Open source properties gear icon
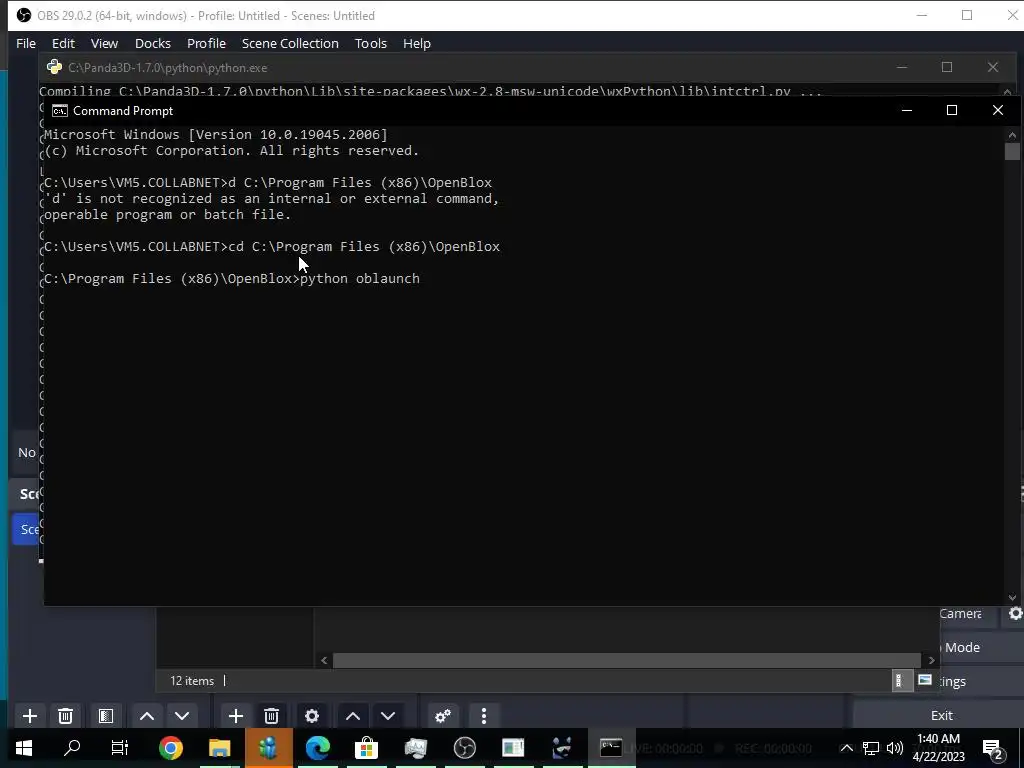1024x768 pixels. tap(312, 716)
